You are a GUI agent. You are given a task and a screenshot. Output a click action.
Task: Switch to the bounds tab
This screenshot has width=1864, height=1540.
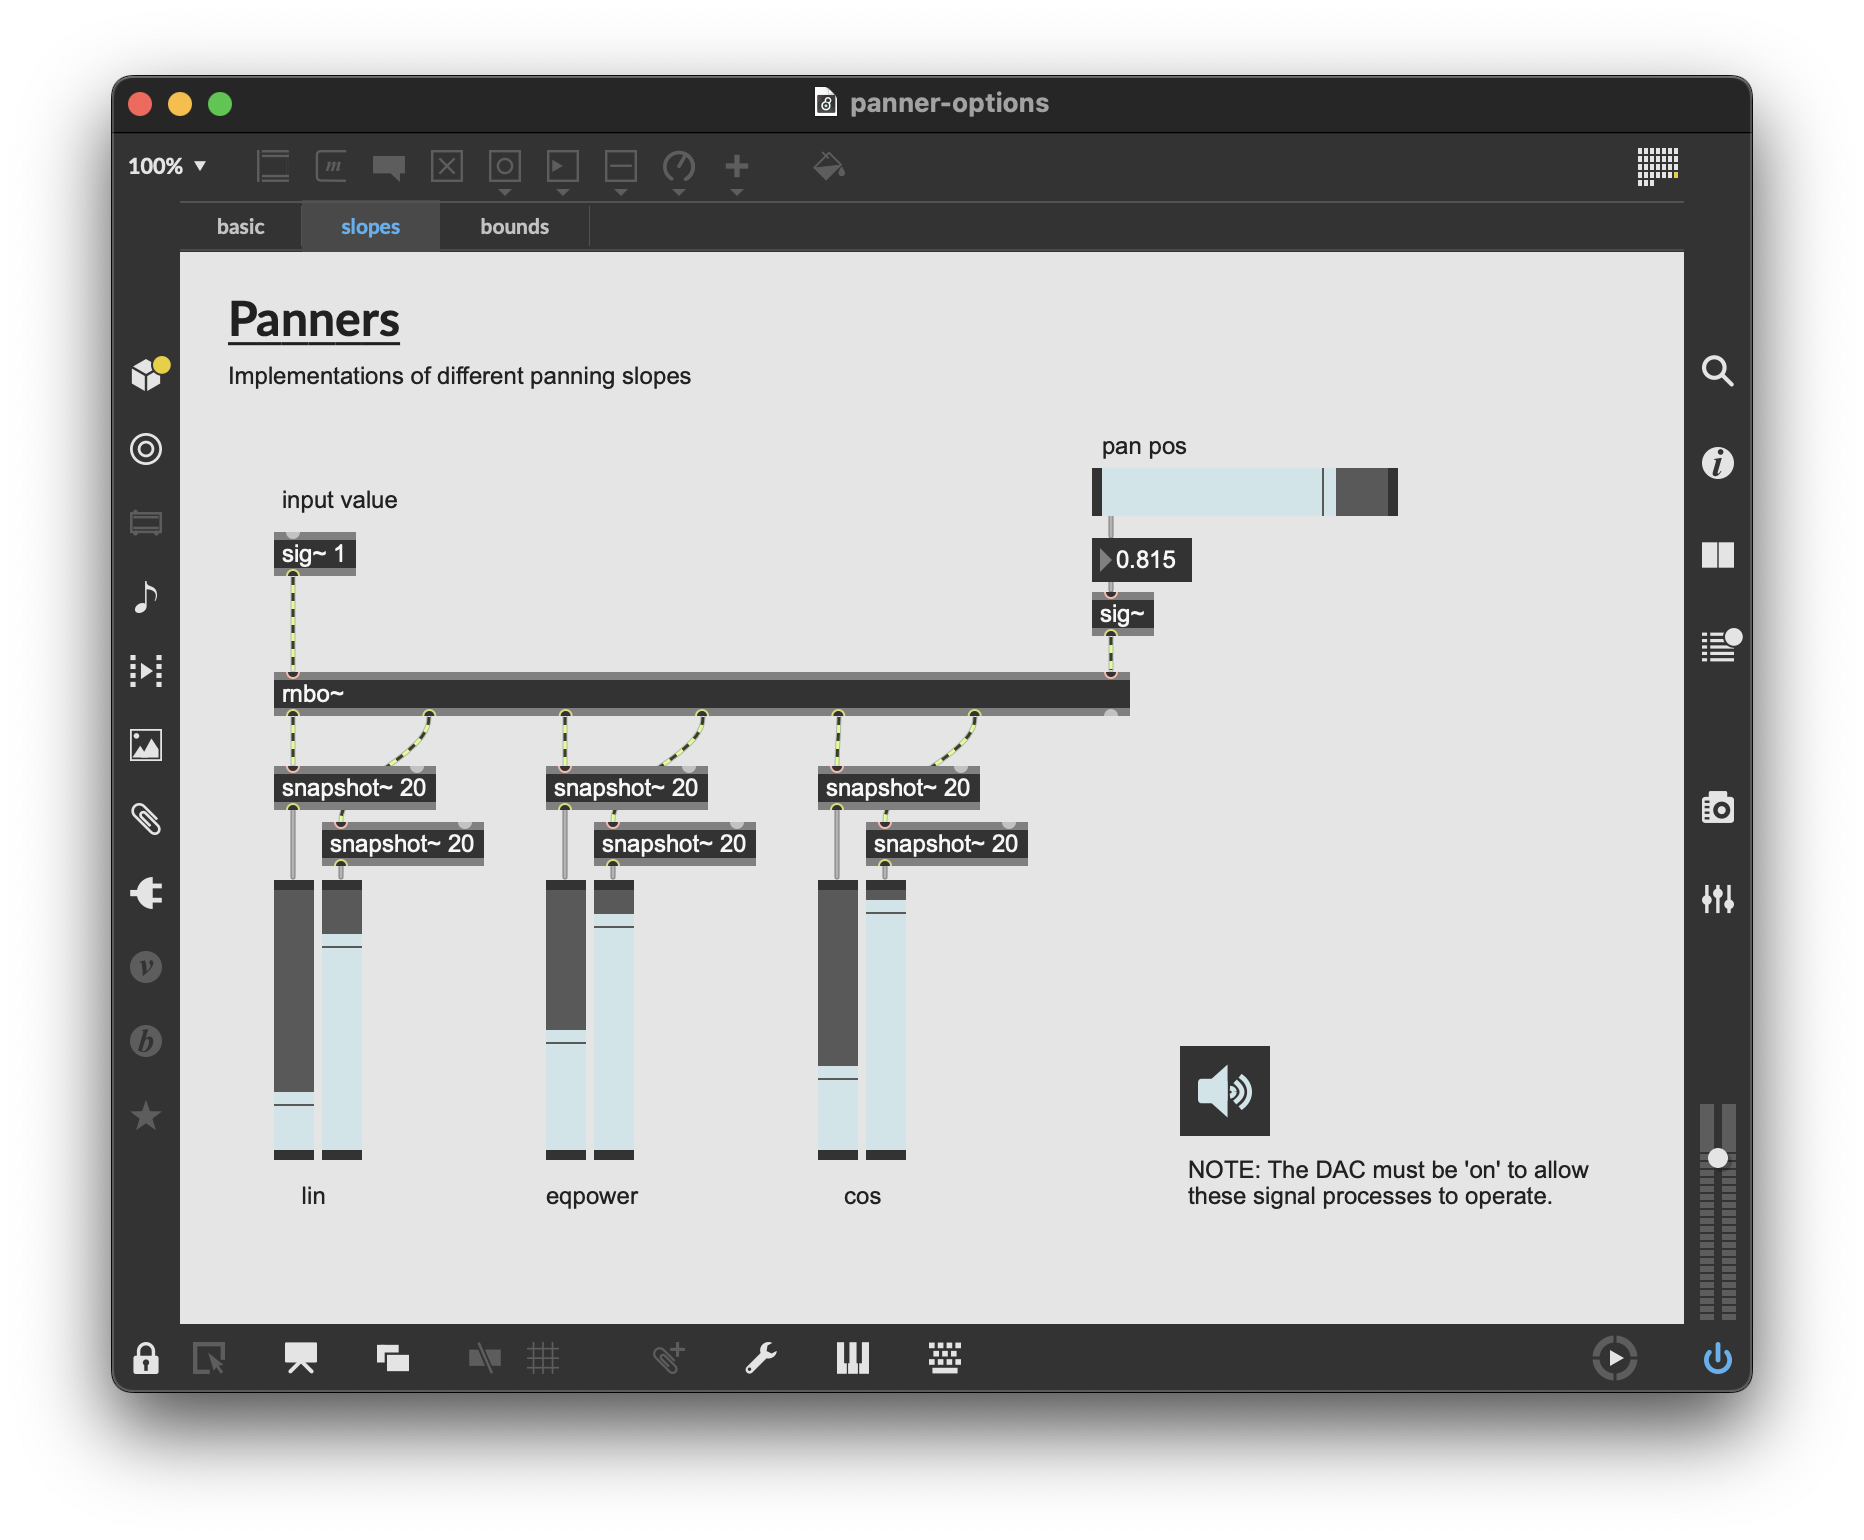tap(514, 227)
